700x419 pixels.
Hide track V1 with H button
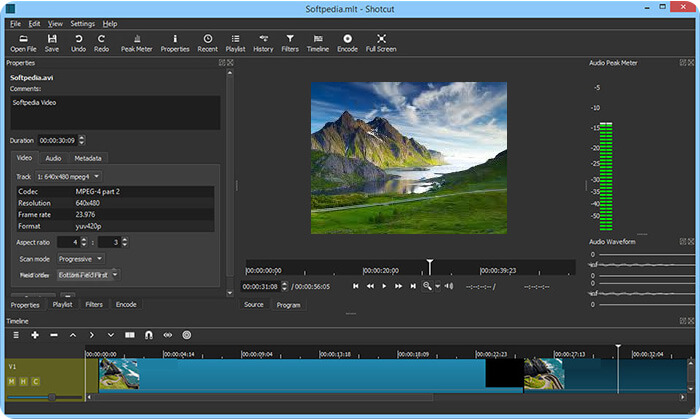pyautogui.click(x=24, y=382)
